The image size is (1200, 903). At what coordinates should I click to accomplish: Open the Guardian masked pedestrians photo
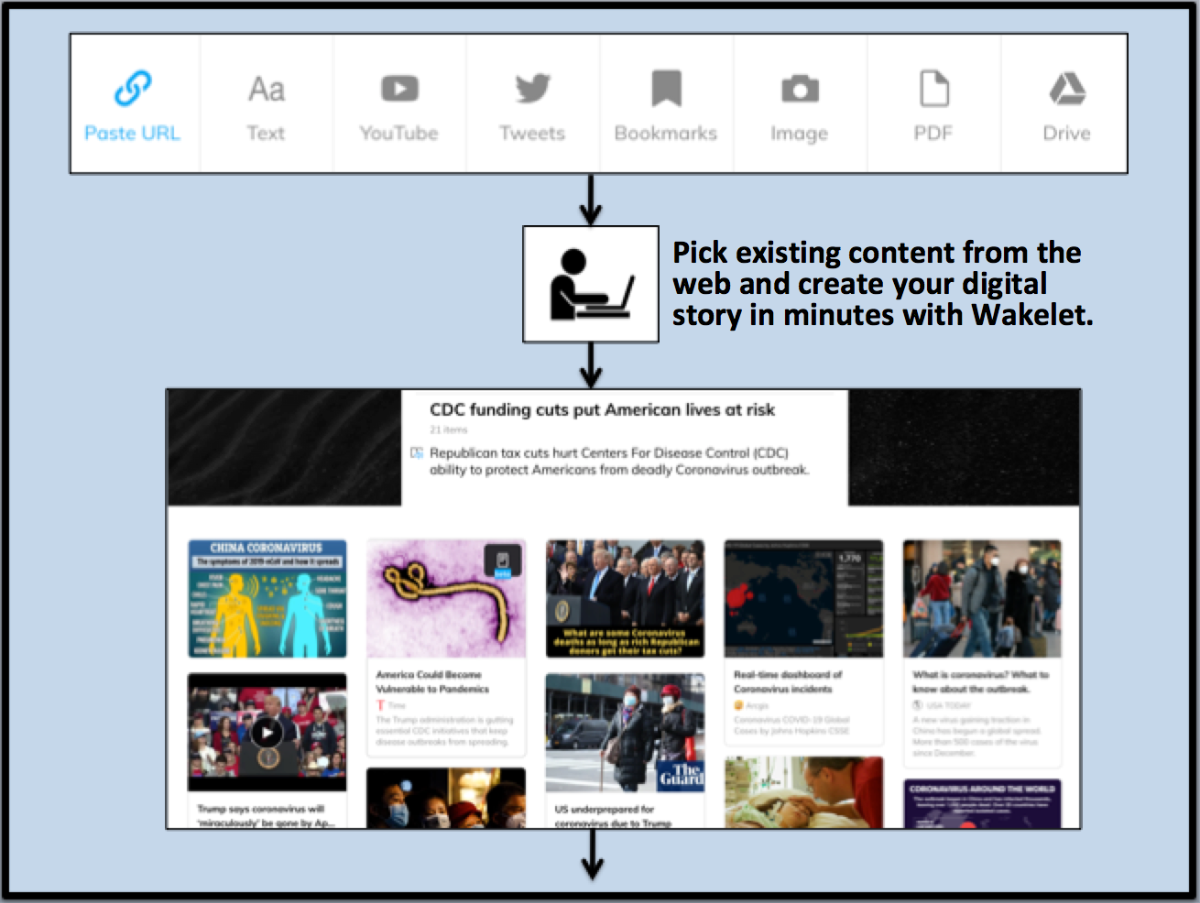pyautogui.click(x=625, y=733)
